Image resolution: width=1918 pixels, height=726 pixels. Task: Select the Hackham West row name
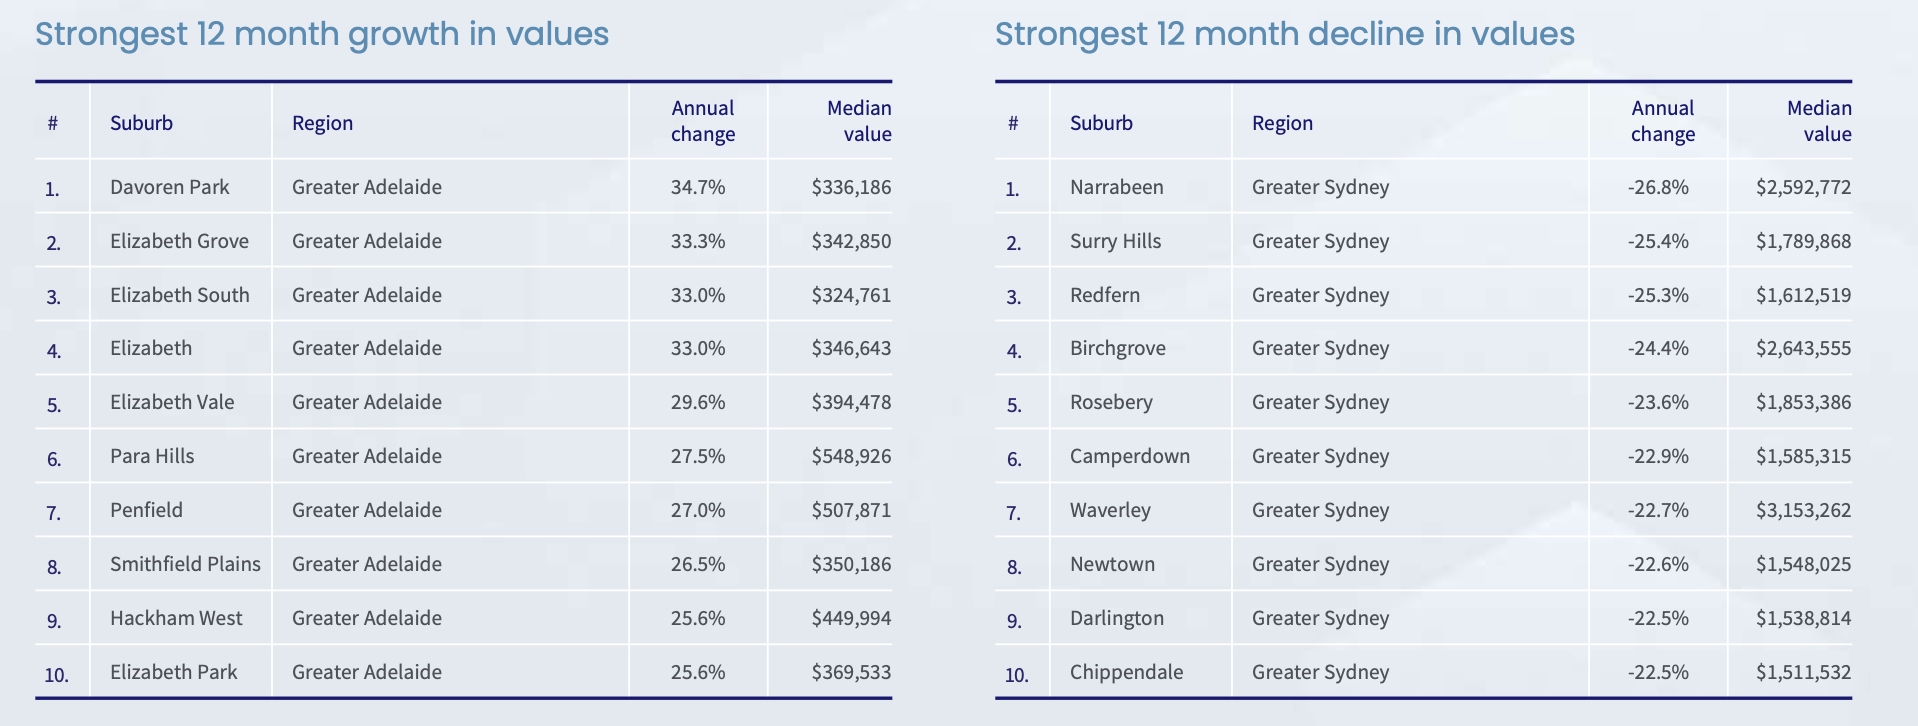tap(176, 618)
